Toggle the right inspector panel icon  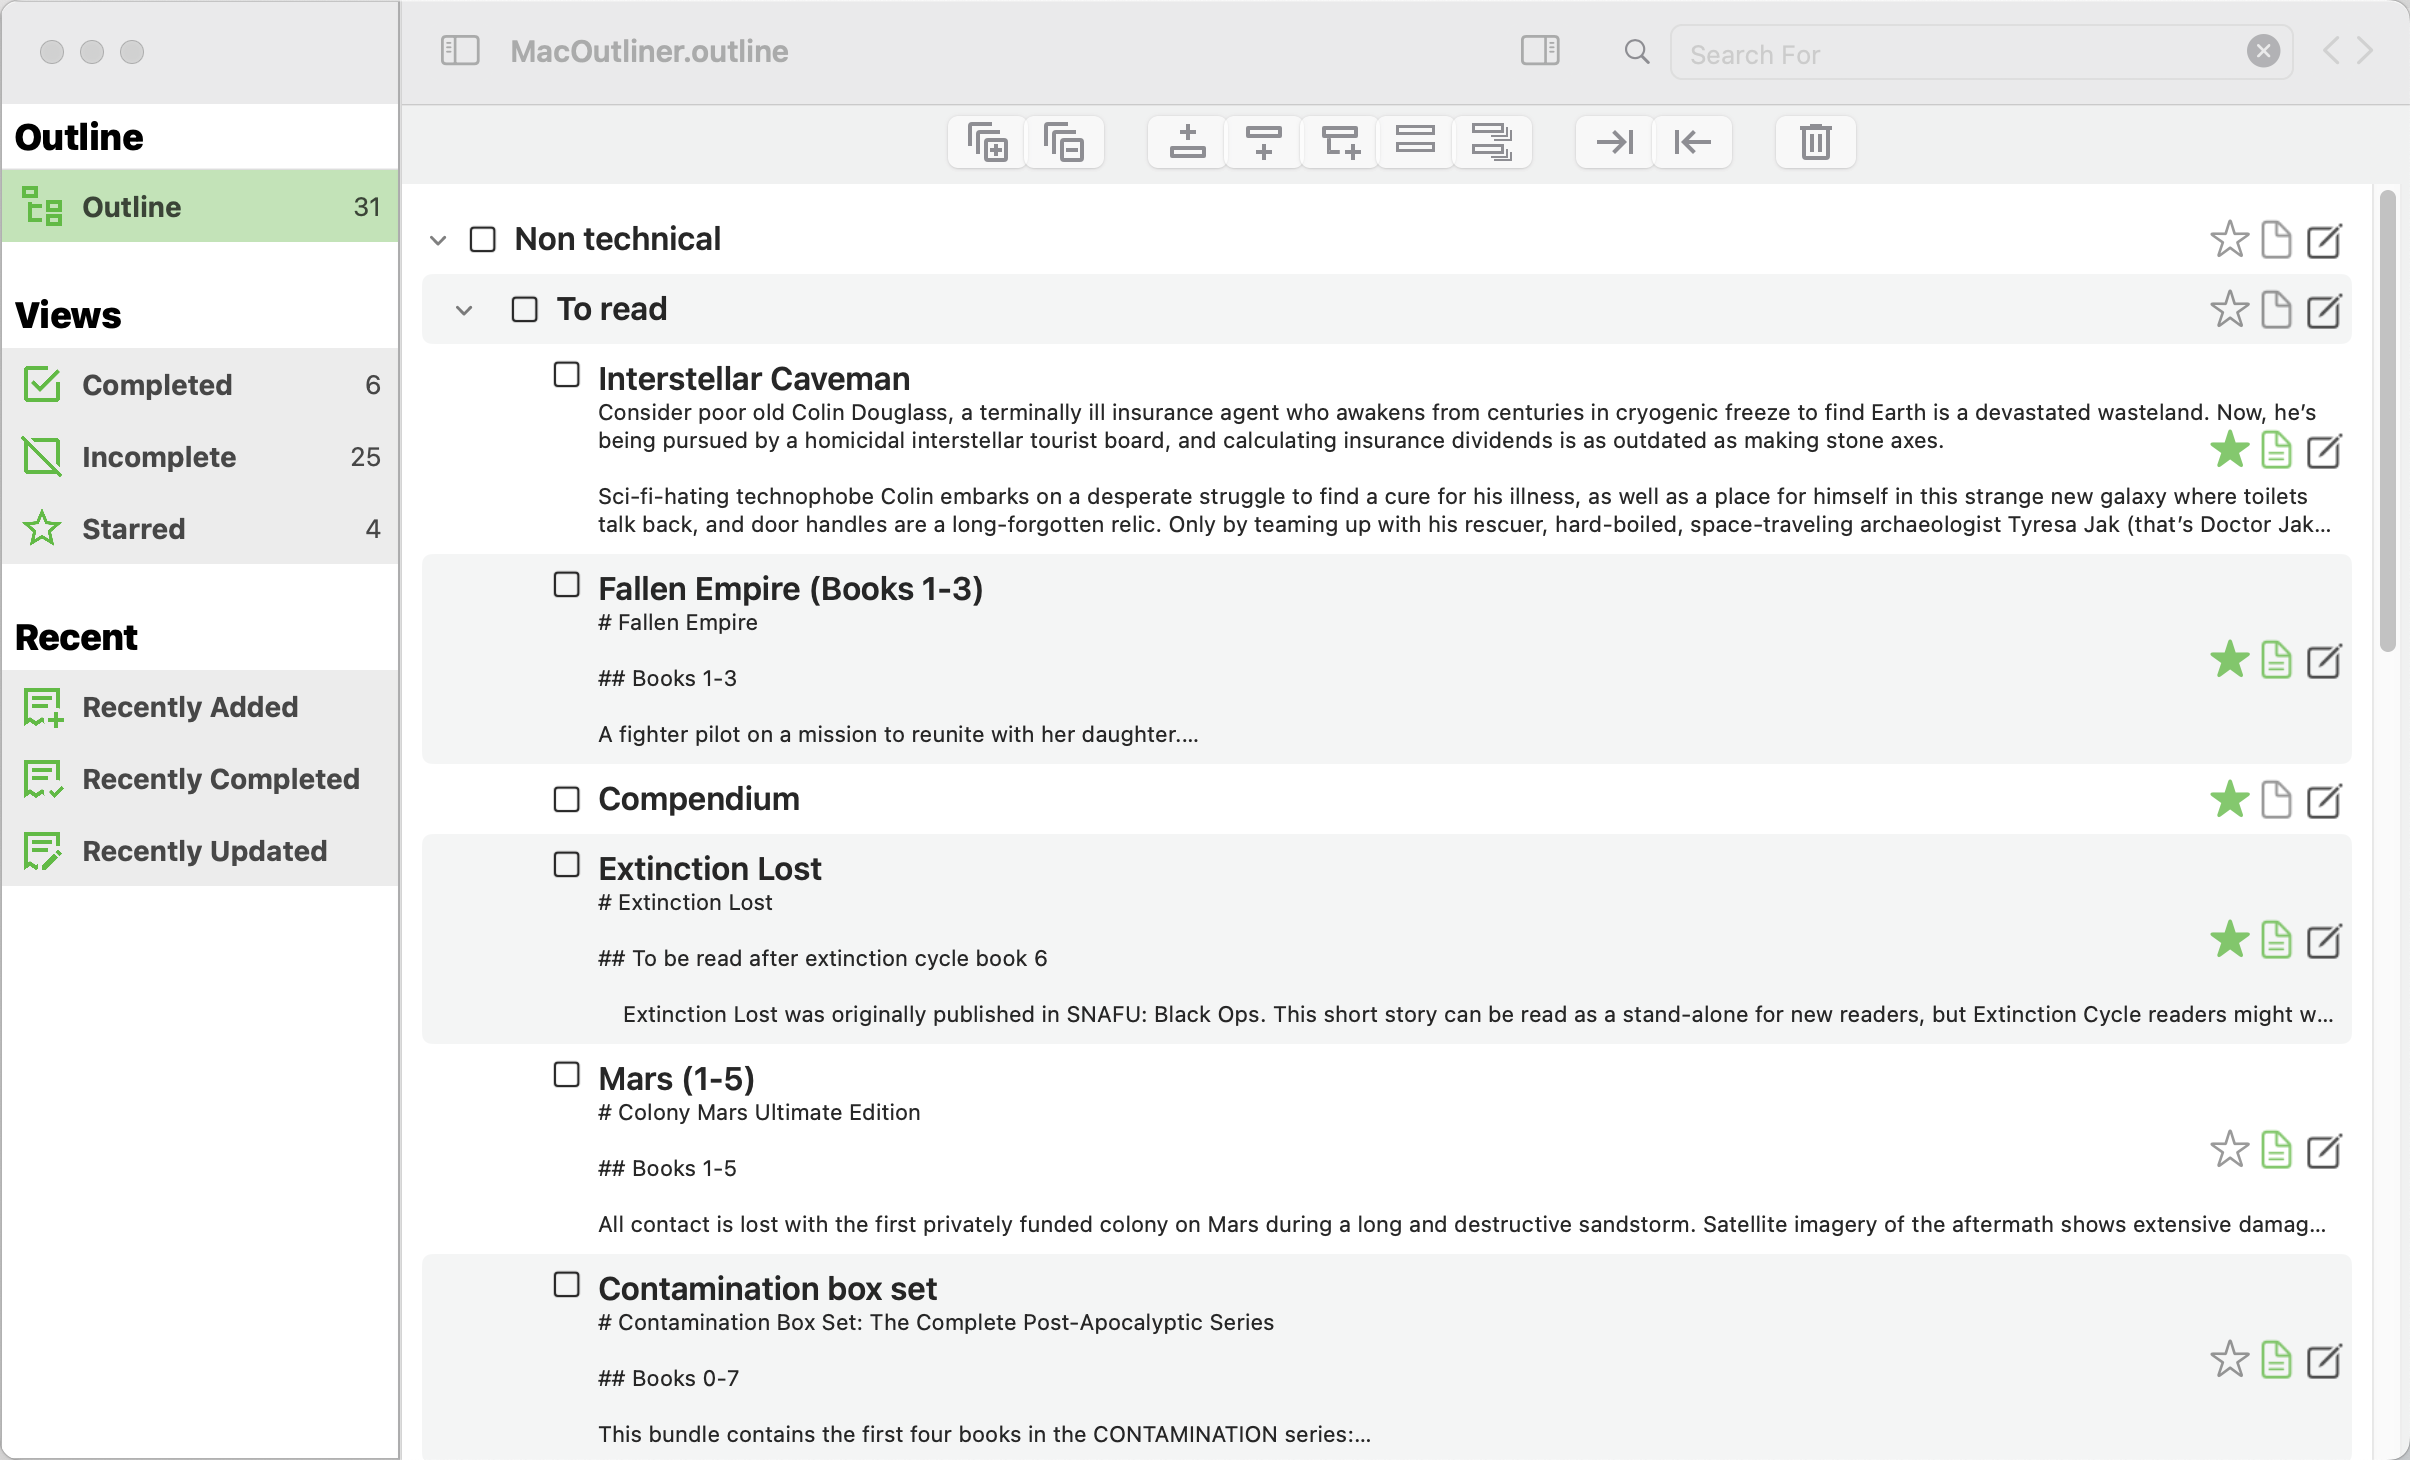[x=1540, y=51]
